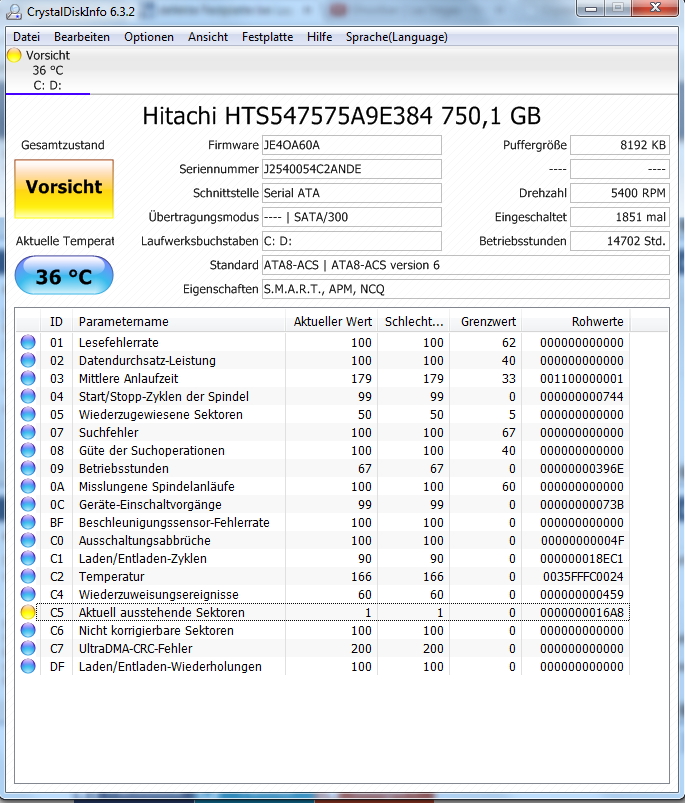Click blue icon for Geräte-Einschaltvorgänge
The width and height of the screenshot is (685, 803).
pos(28,504)
